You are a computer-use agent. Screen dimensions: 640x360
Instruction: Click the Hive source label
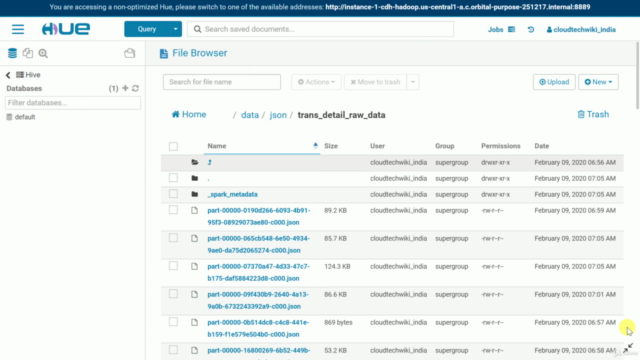tap(33, 75)
